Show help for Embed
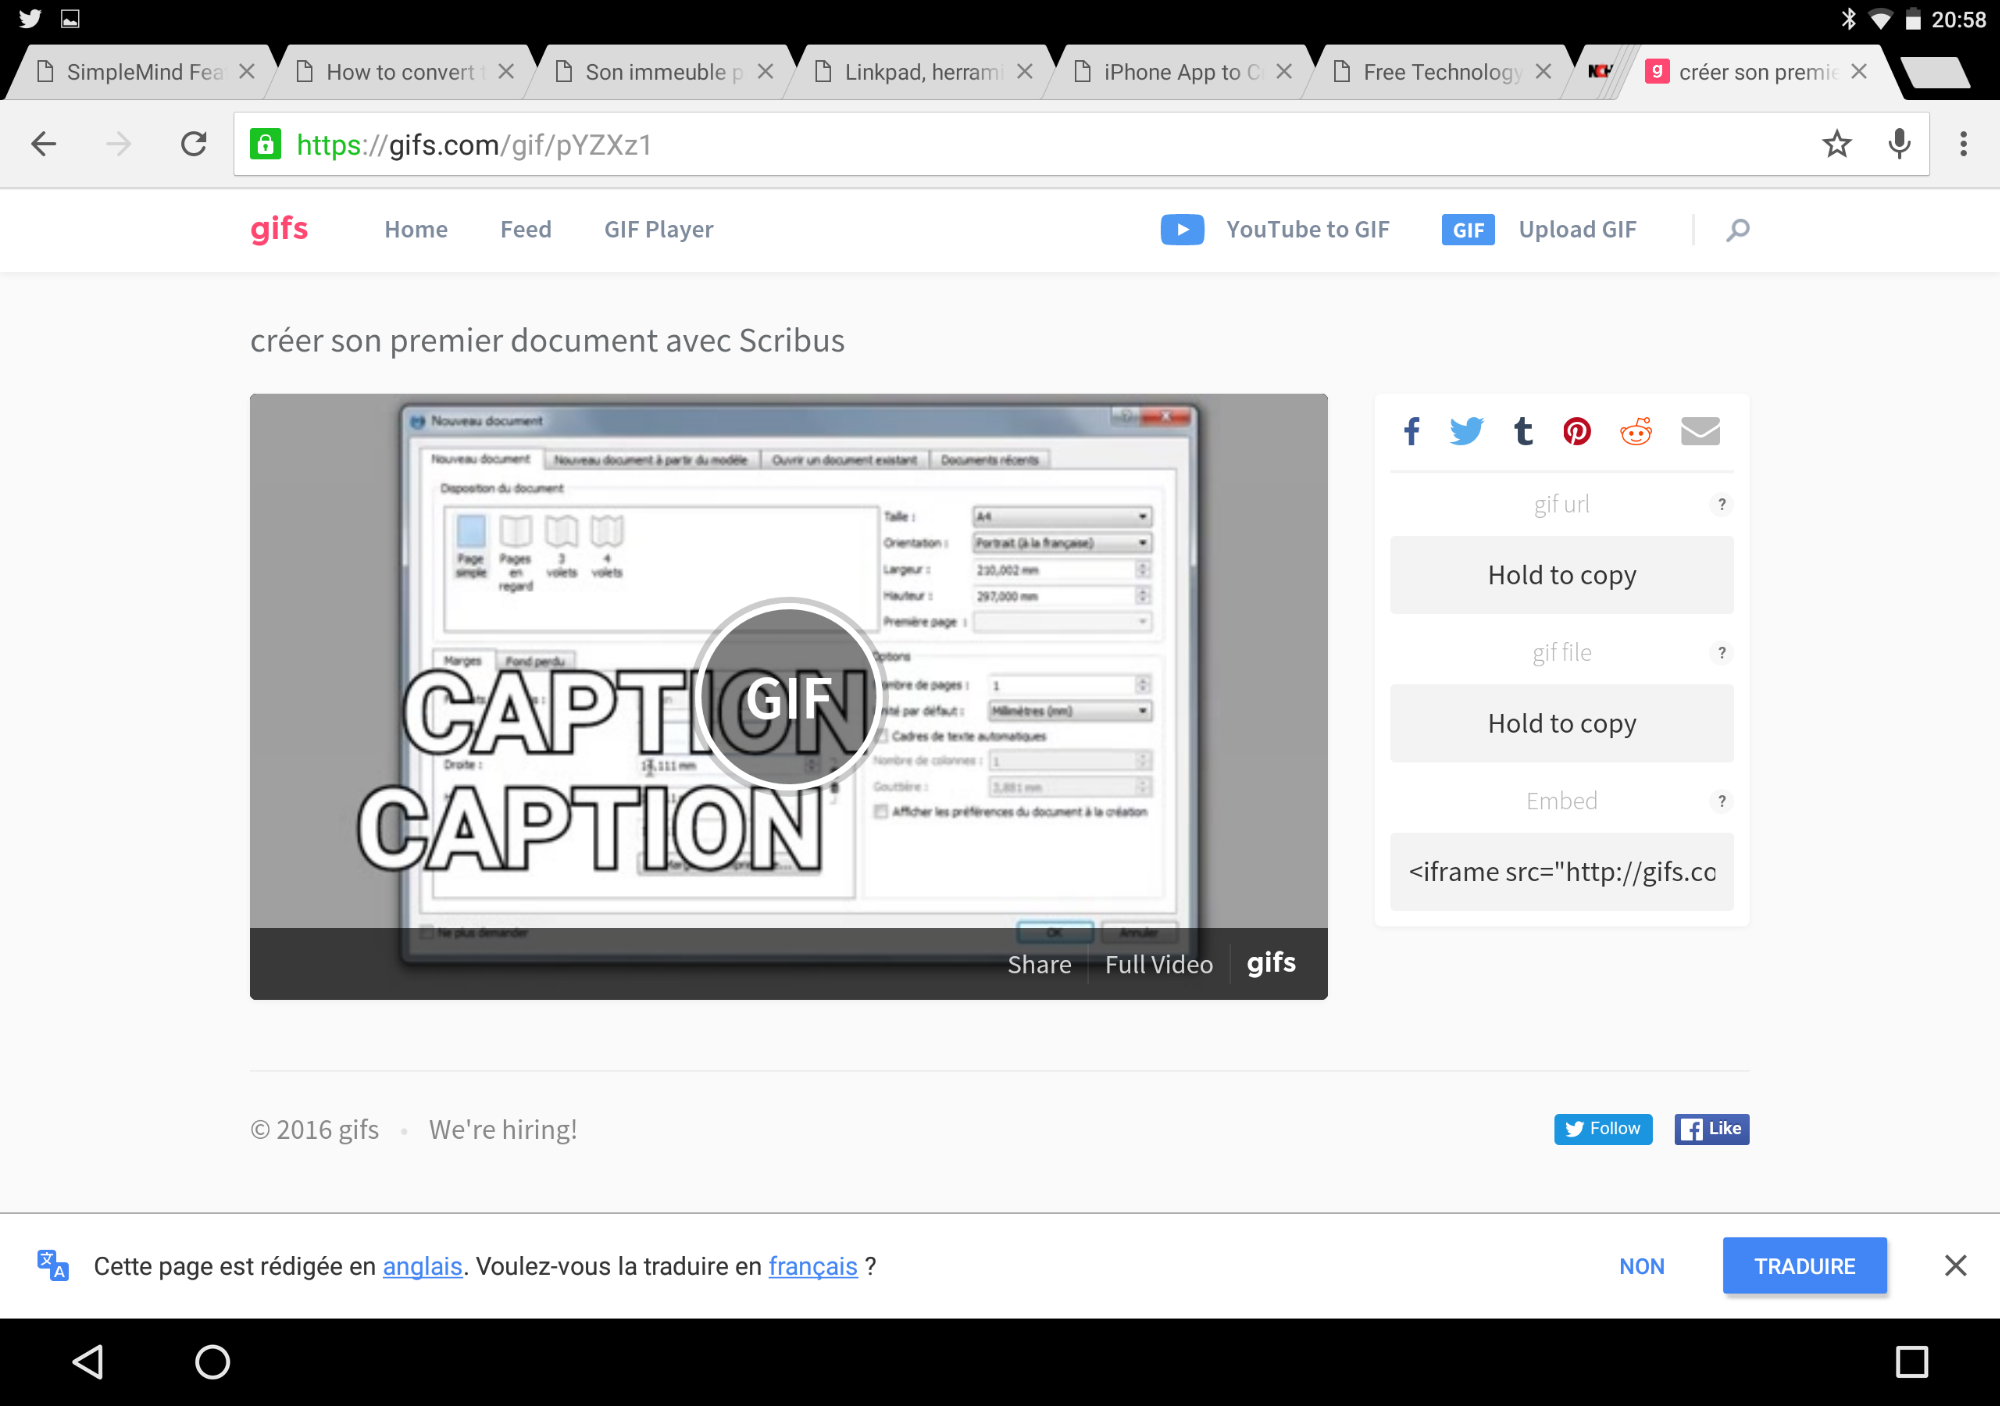The width and height of the screenshot is (2000, 1406). [1721, 801]
